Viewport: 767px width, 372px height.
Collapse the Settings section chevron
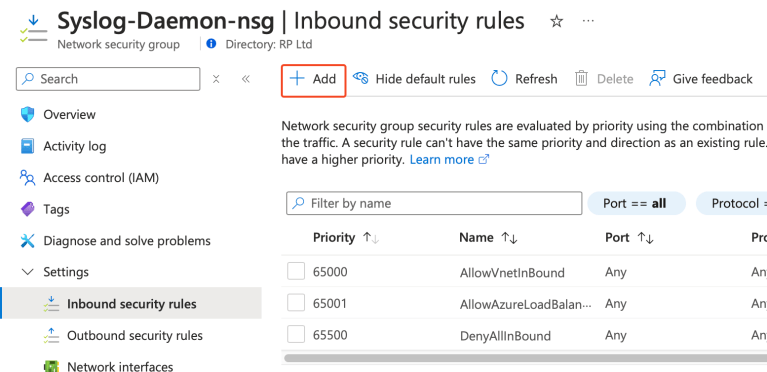point(28,272)
